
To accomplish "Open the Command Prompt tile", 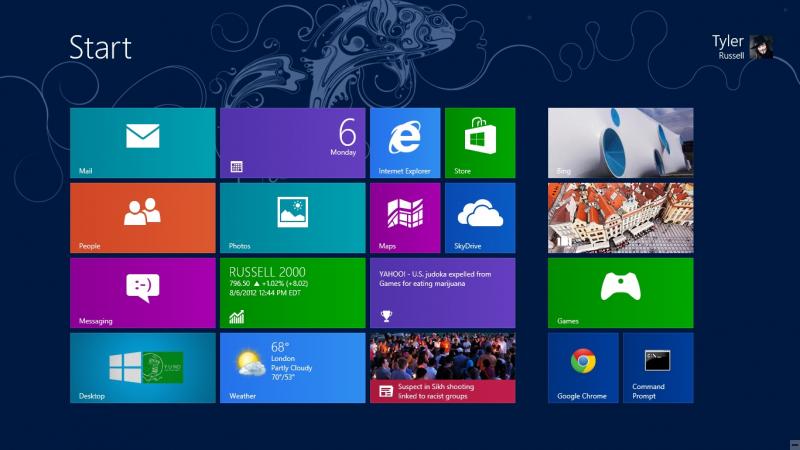I will [x=658, y=368].
